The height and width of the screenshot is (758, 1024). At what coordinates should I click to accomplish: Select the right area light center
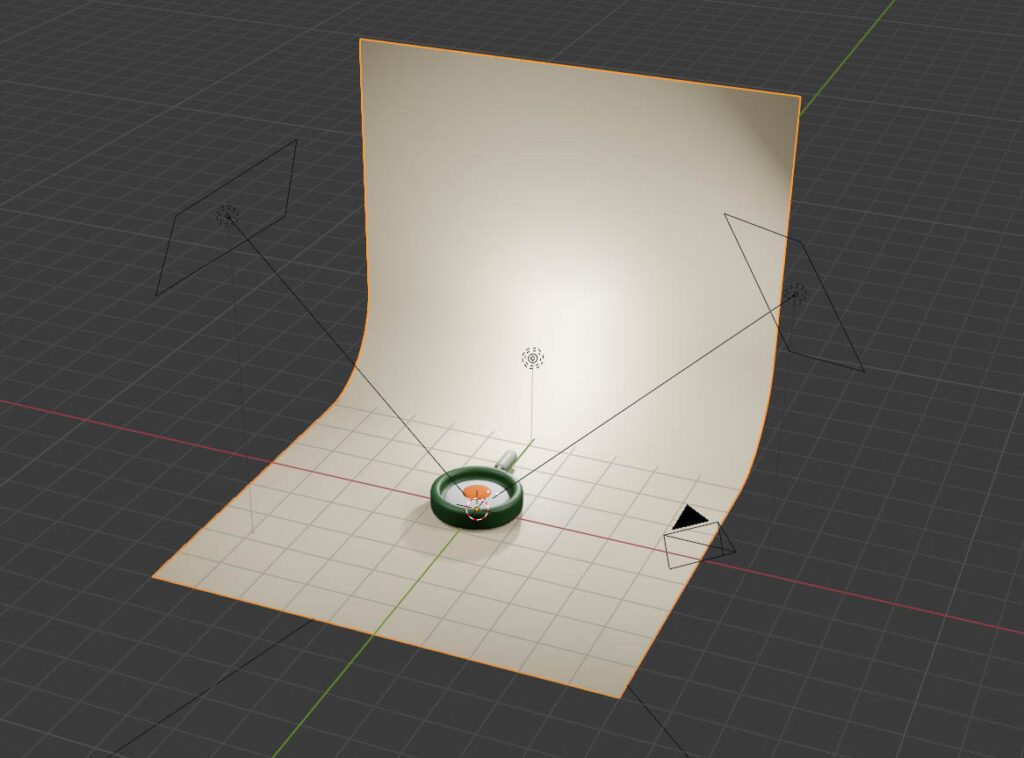pyautogui.click(x=796, y=293)
